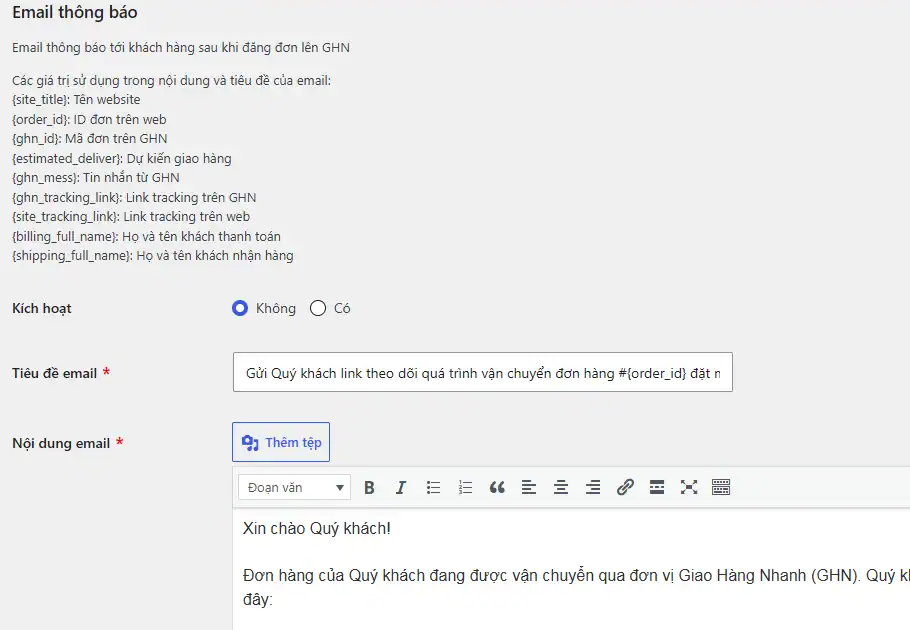This screenshot has height=630, width=910.
Task: Click the '{shipping_full_name}' description line
Action: (x=153, y=255)
